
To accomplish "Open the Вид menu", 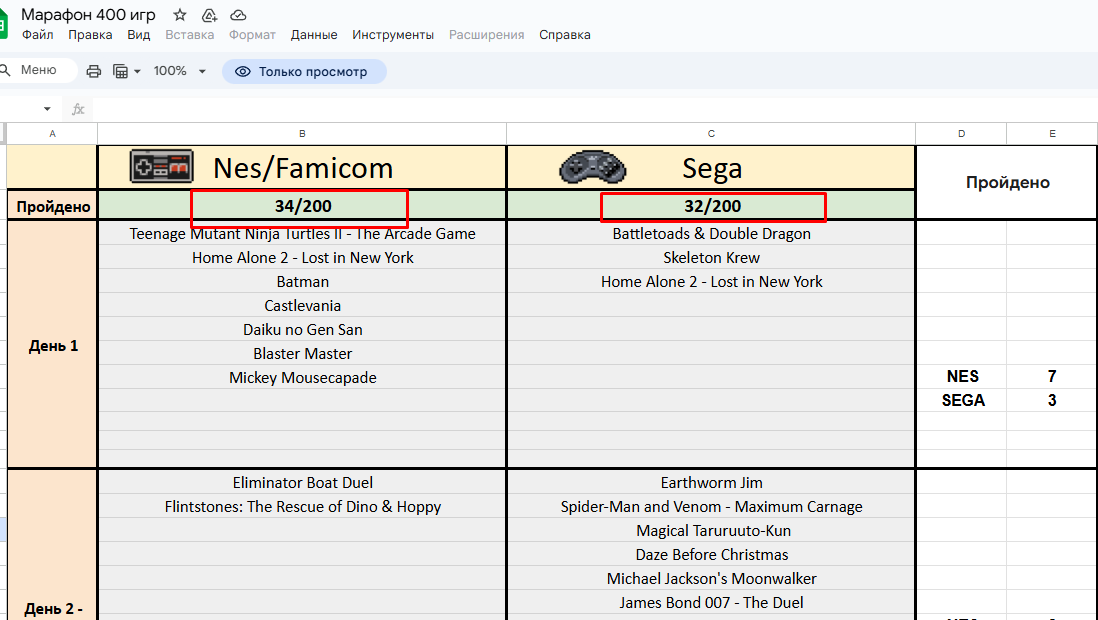I will point(139,35).
